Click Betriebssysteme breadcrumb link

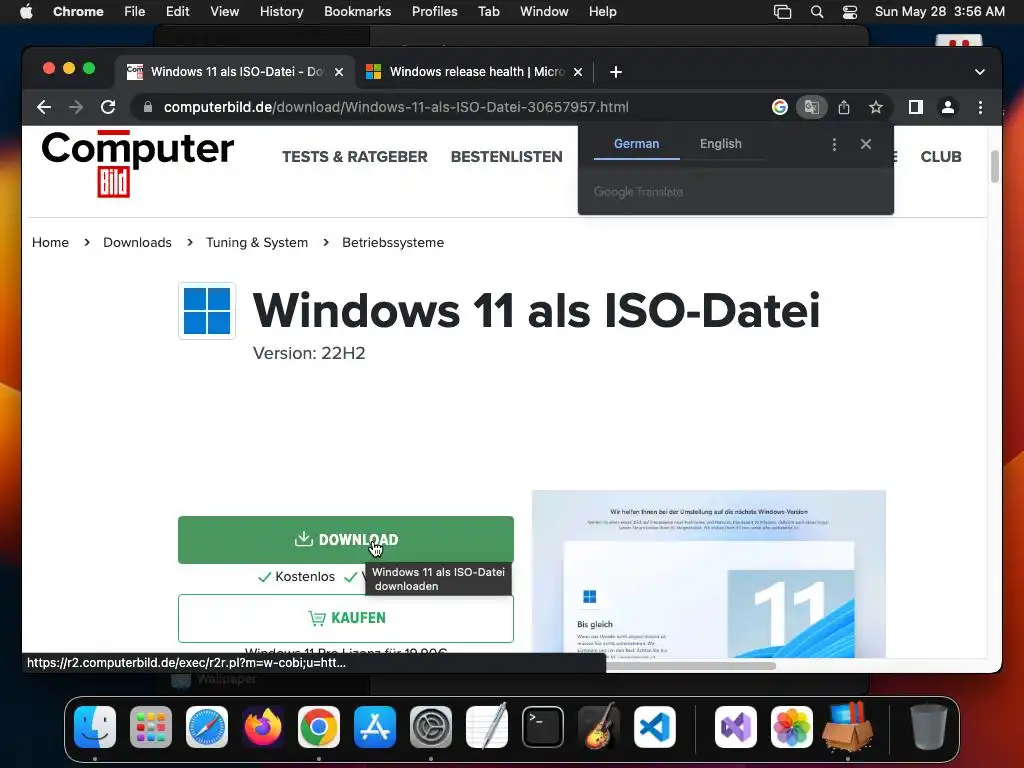click(x=393, y=242)
